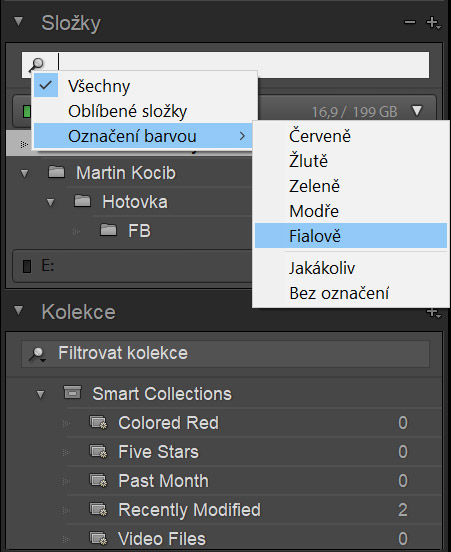Collapse the Kolekce panel triangle

point(18,310)
